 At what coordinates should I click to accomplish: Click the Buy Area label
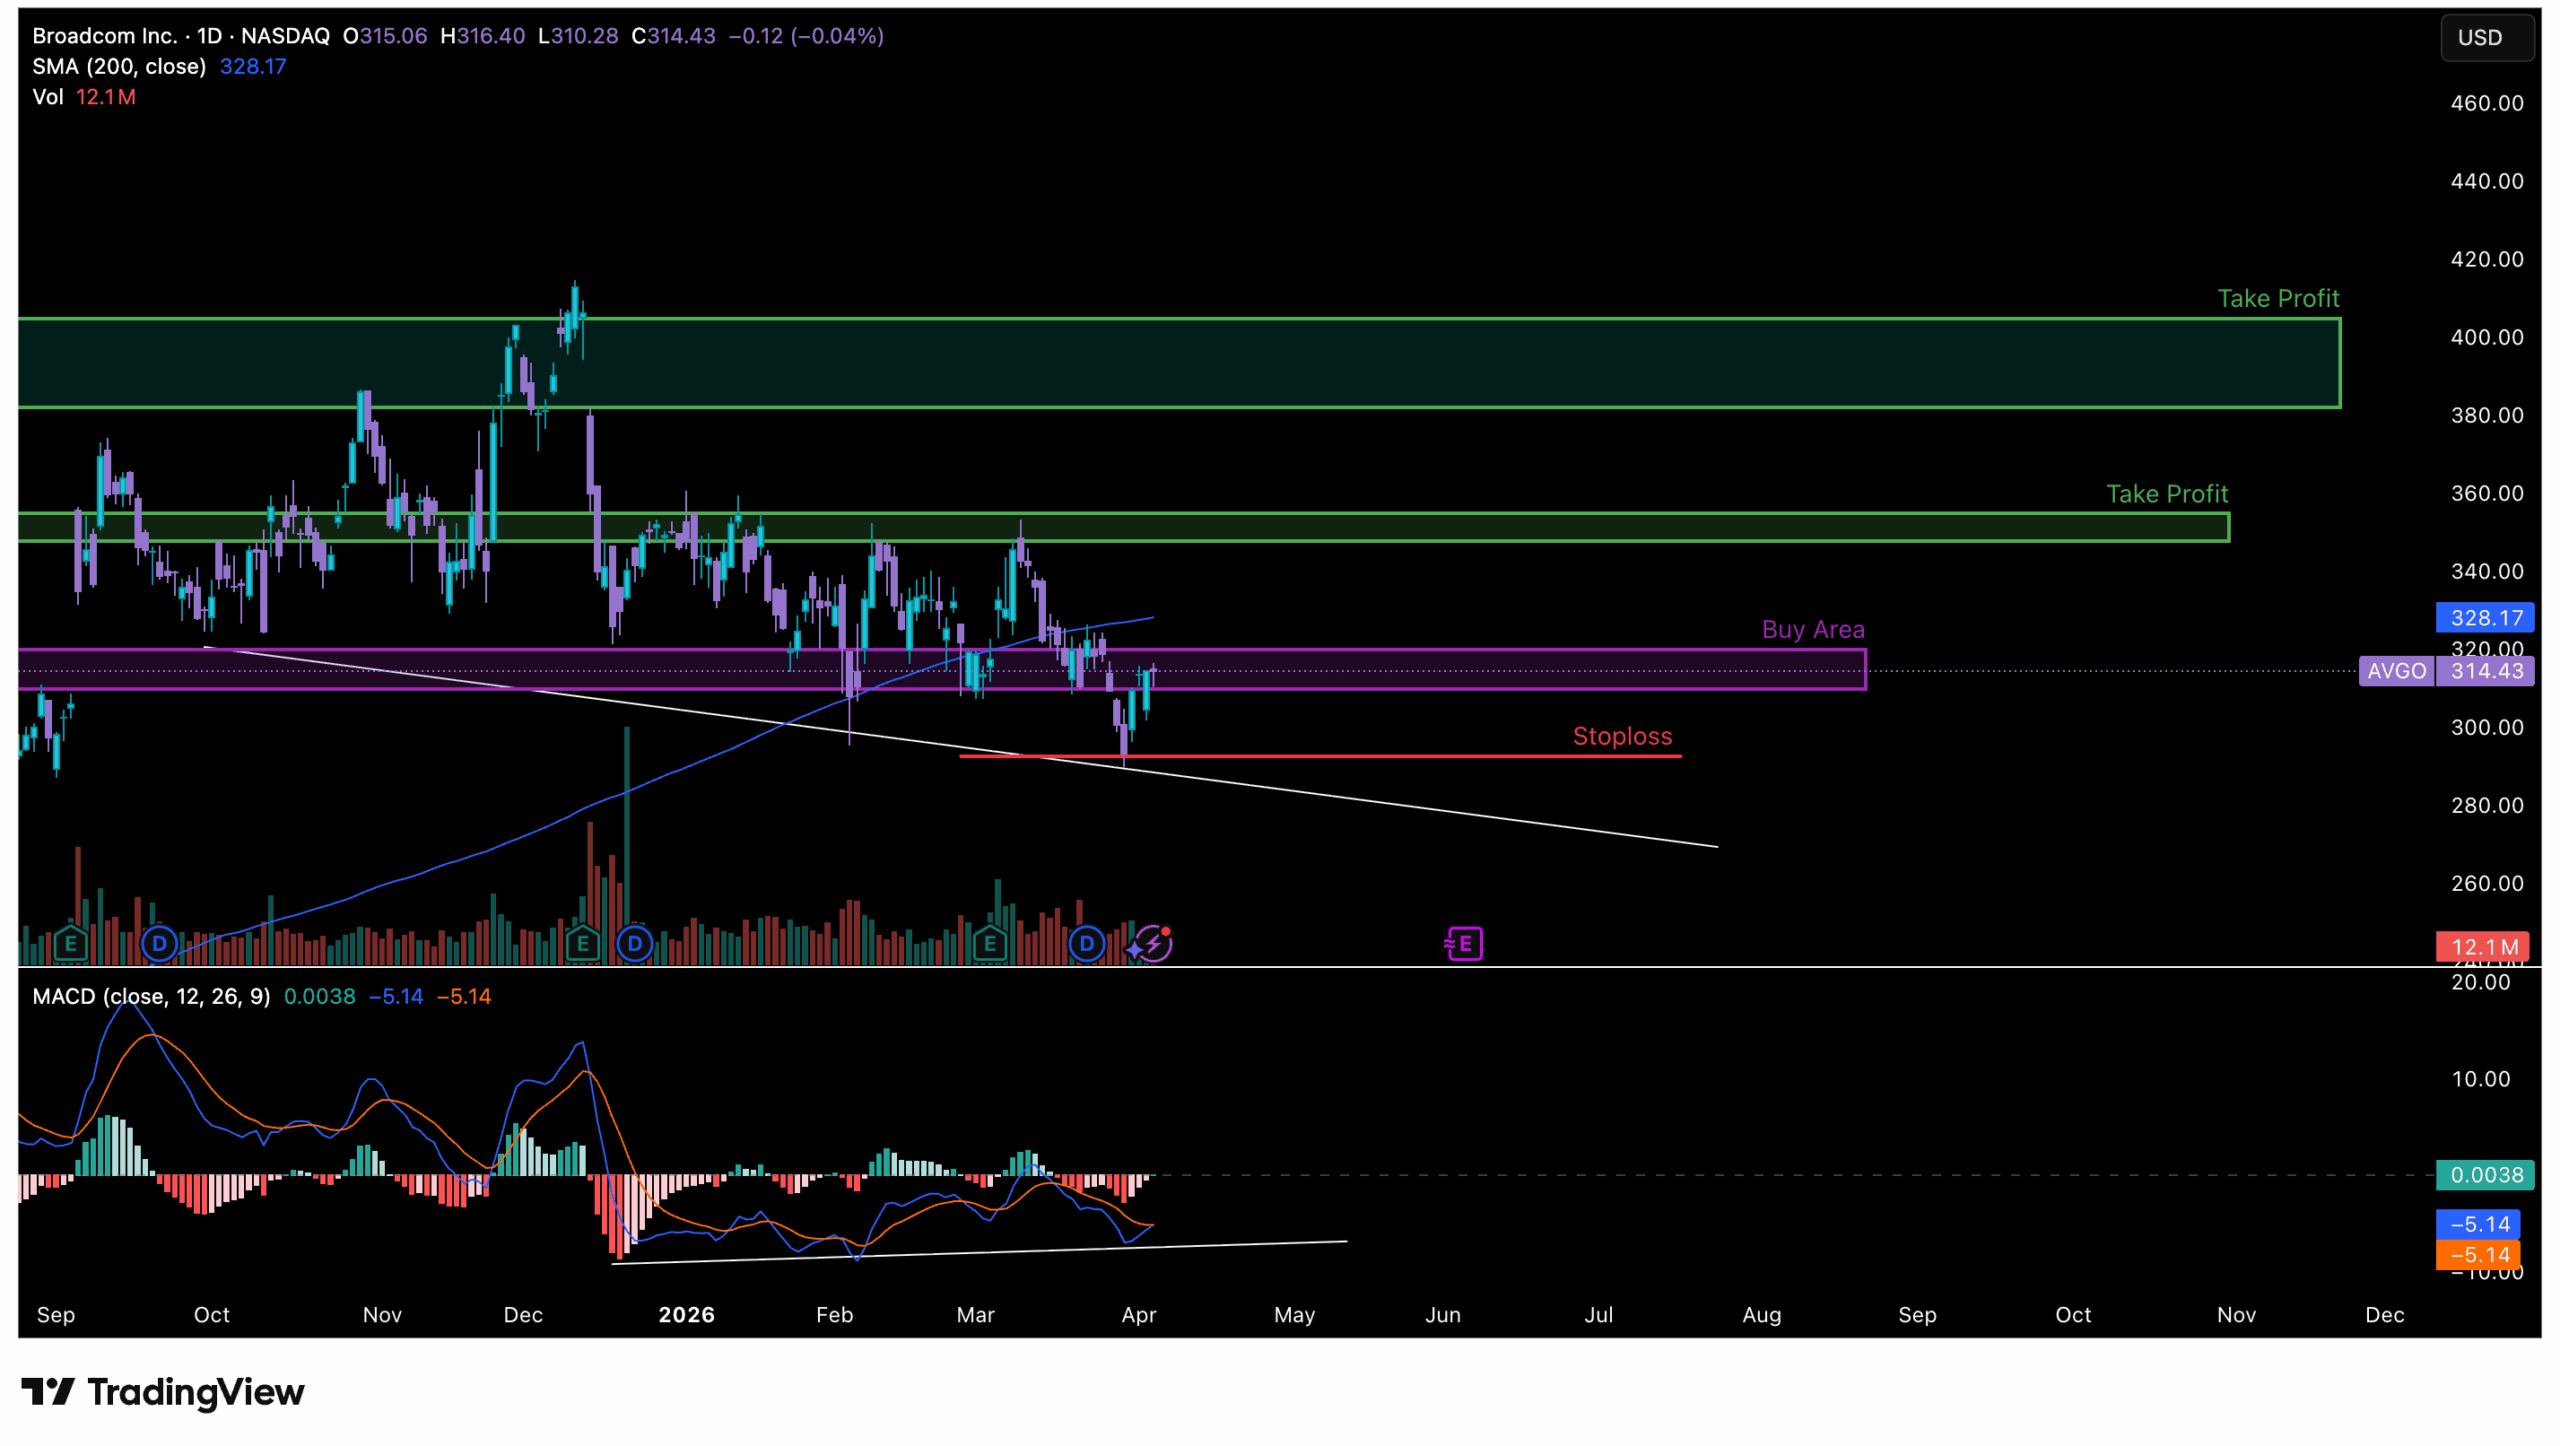(1812, 630)
